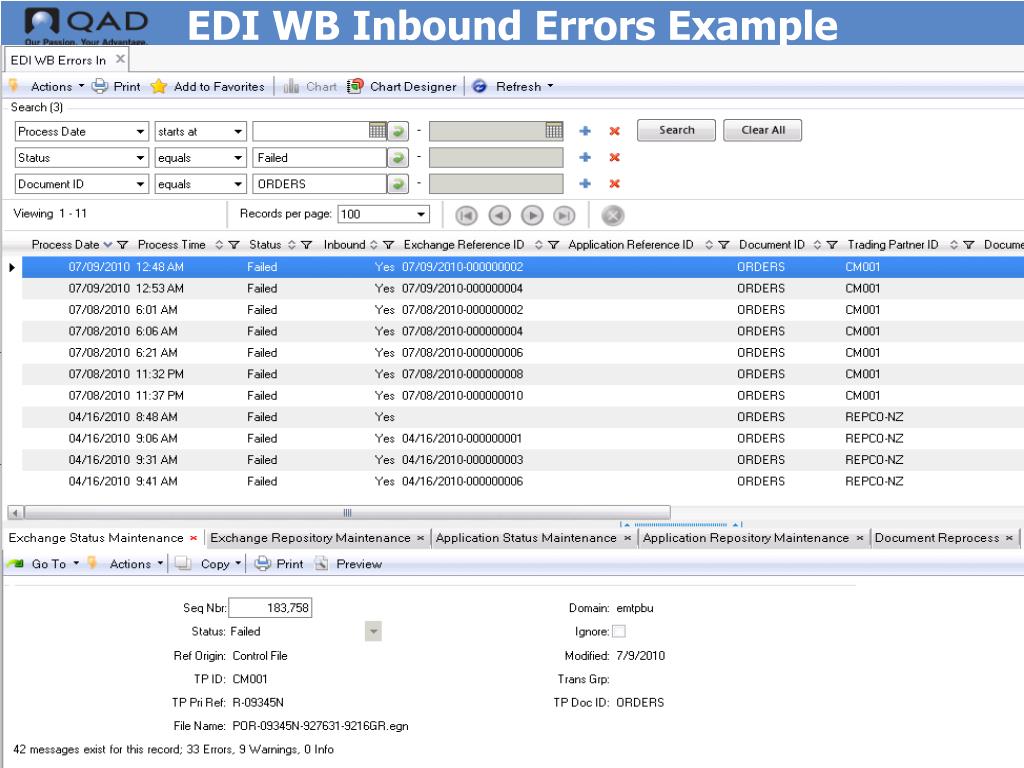Go to last page of records
This screenshot has width=1024, height=768.
[x=564, y=216]
